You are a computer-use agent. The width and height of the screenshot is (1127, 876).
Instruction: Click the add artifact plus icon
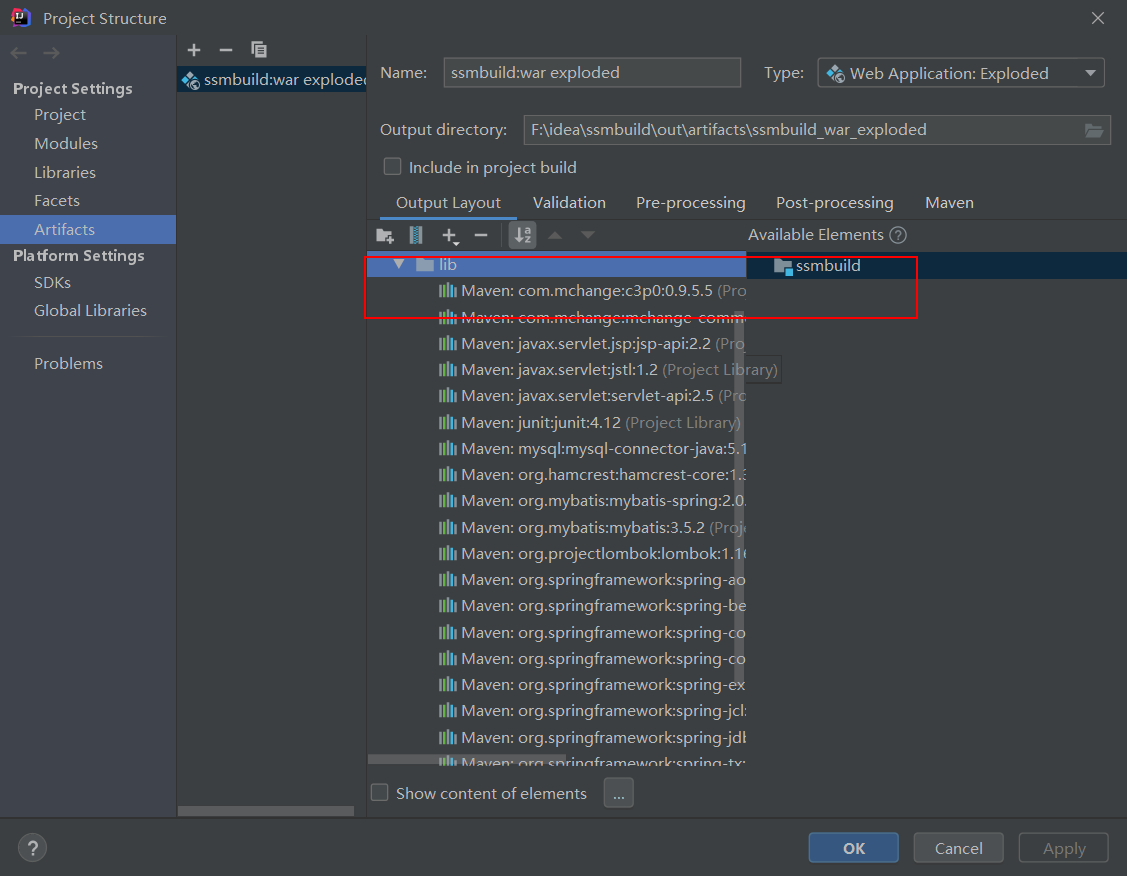point(193,50)
